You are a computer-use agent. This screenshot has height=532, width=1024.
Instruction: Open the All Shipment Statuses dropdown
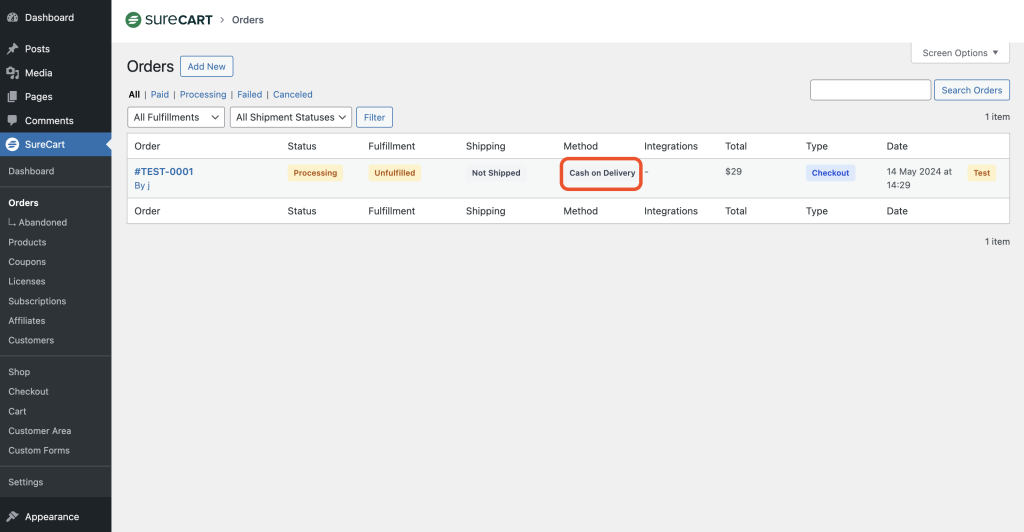pos(291,117)
